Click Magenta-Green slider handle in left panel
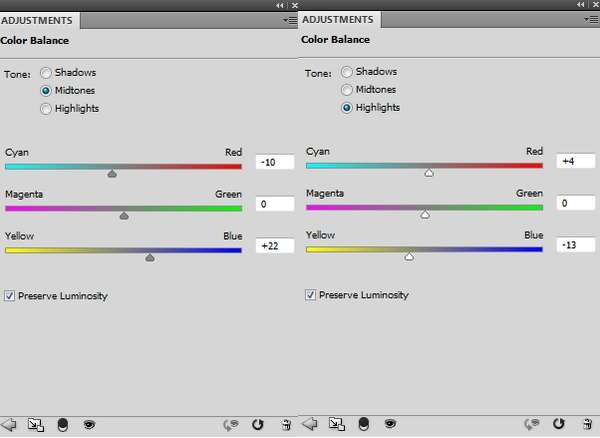The image size is (600, 438). [124, 216]
